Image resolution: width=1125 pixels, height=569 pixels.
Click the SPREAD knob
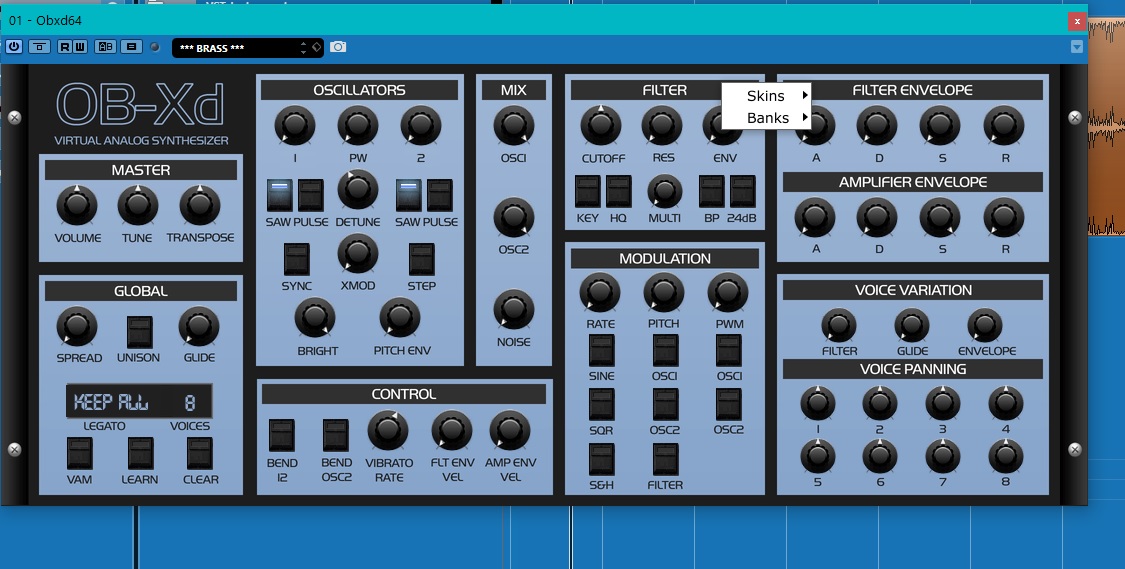pyautogui.click(x=77, y=326)
